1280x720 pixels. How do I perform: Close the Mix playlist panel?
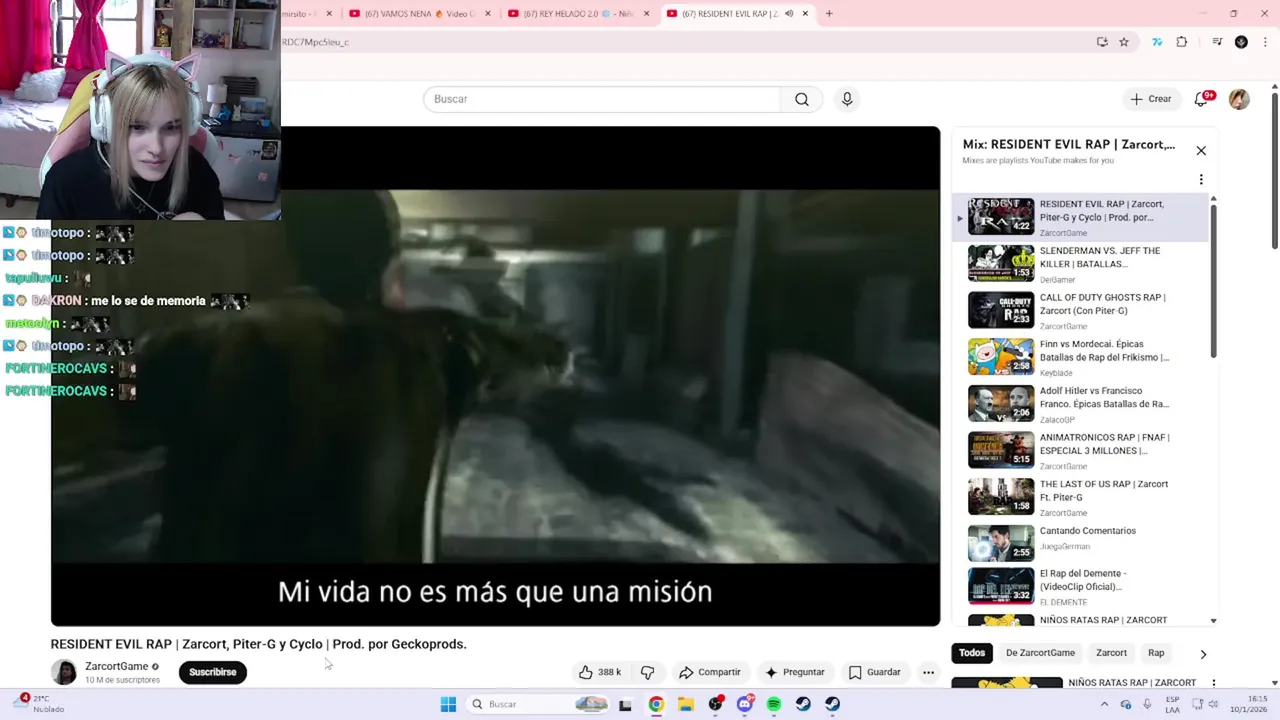[1201, 151]
